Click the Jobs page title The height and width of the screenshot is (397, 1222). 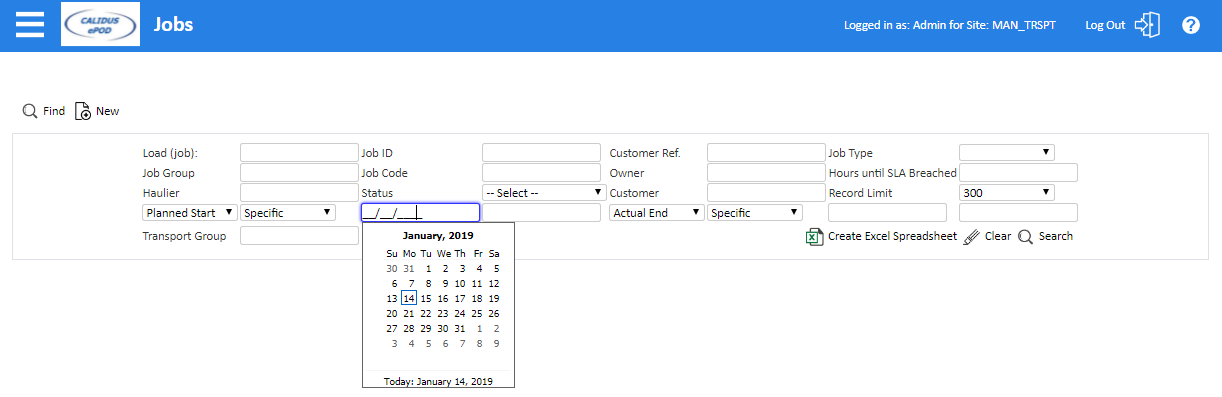[x=173, y=25]
